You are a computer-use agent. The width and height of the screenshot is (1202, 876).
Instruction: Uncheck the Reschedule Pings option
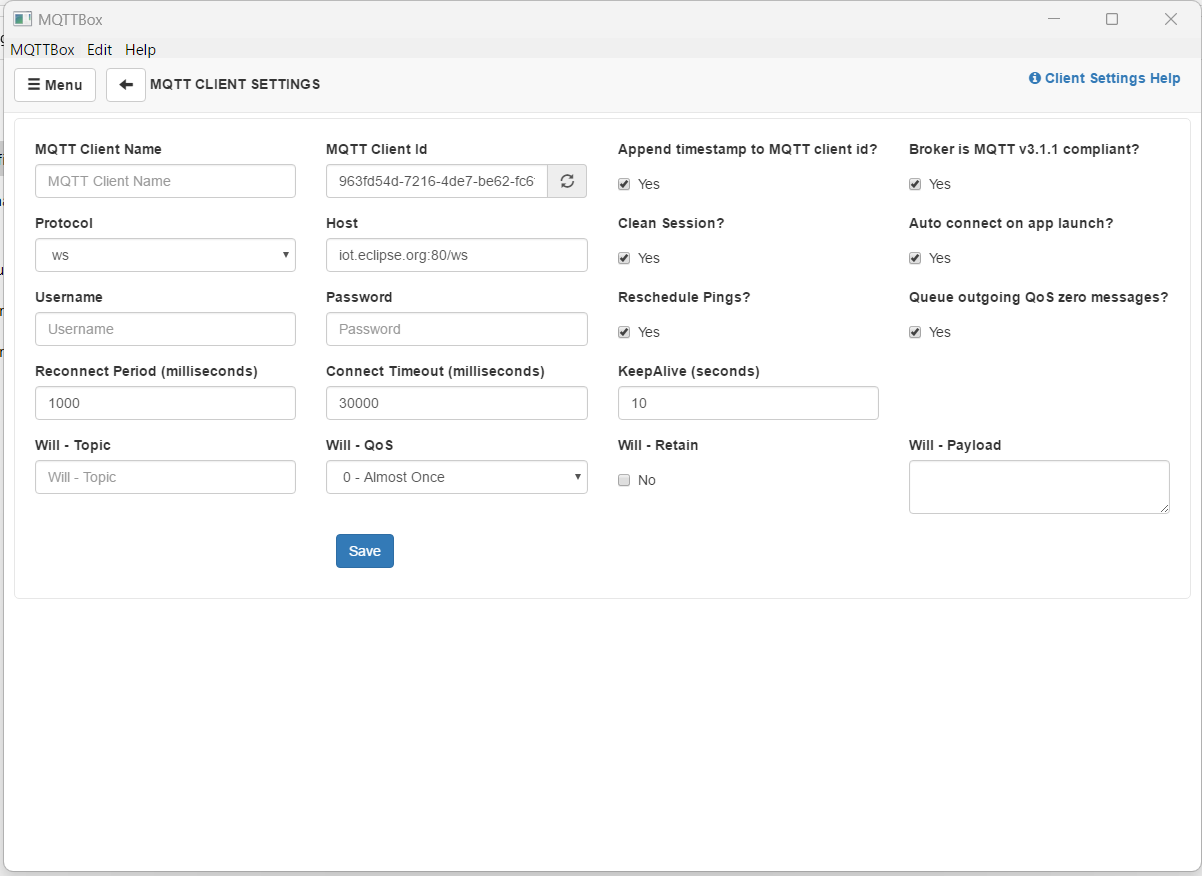pos(624,332)
